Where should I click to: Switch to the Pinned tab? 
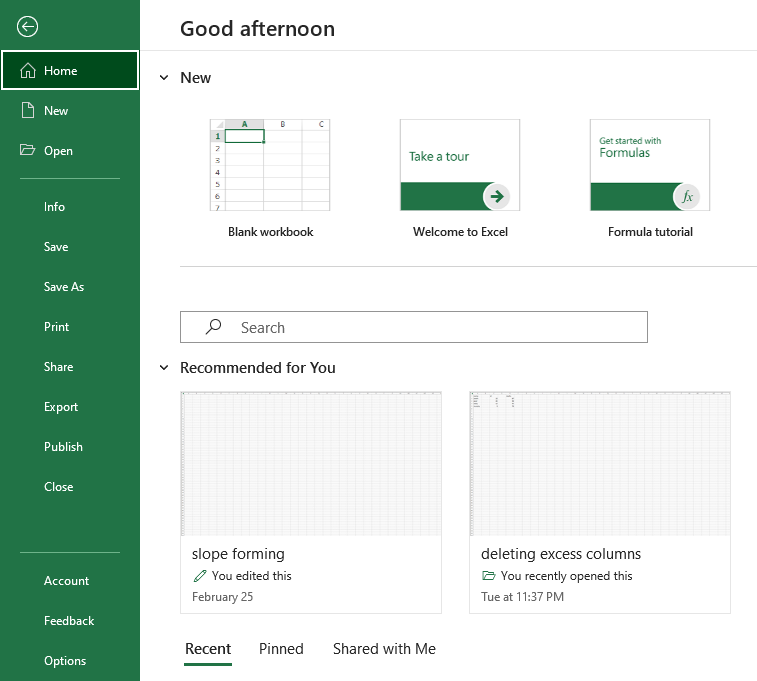pyautogui.click(x=281, y=649)
